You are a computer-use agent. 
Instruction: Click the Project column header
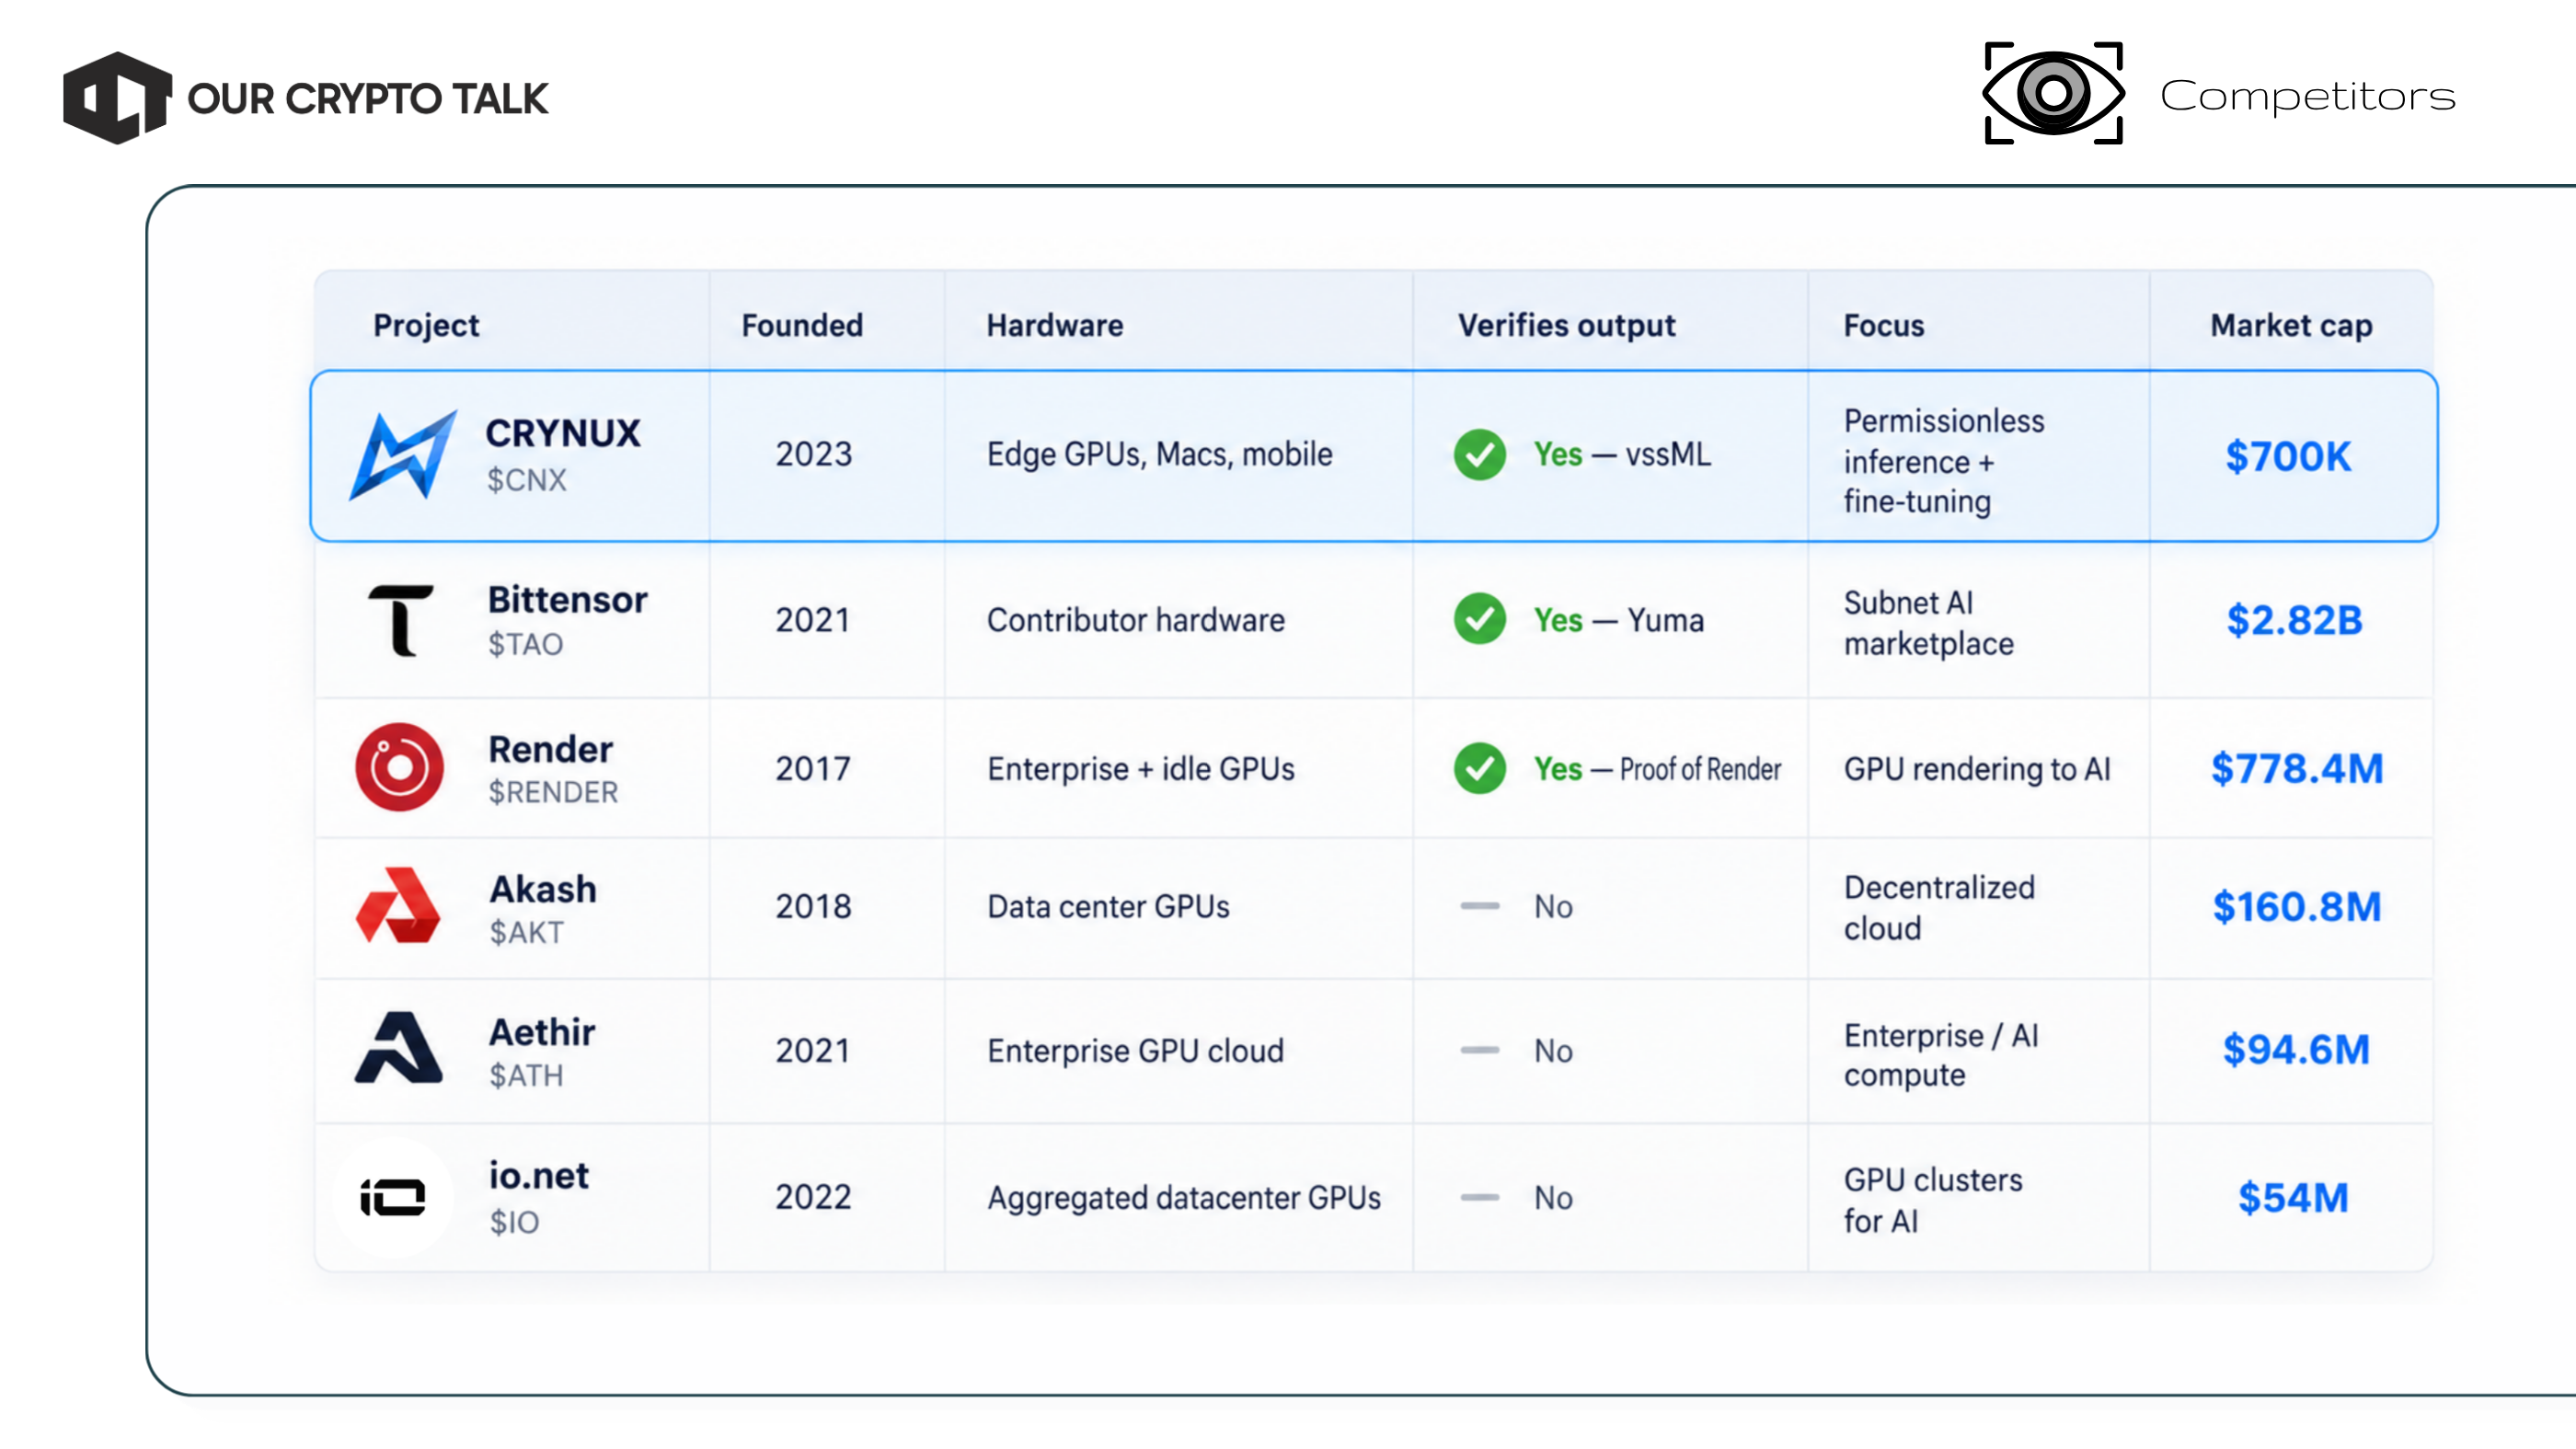click(426, 326)
